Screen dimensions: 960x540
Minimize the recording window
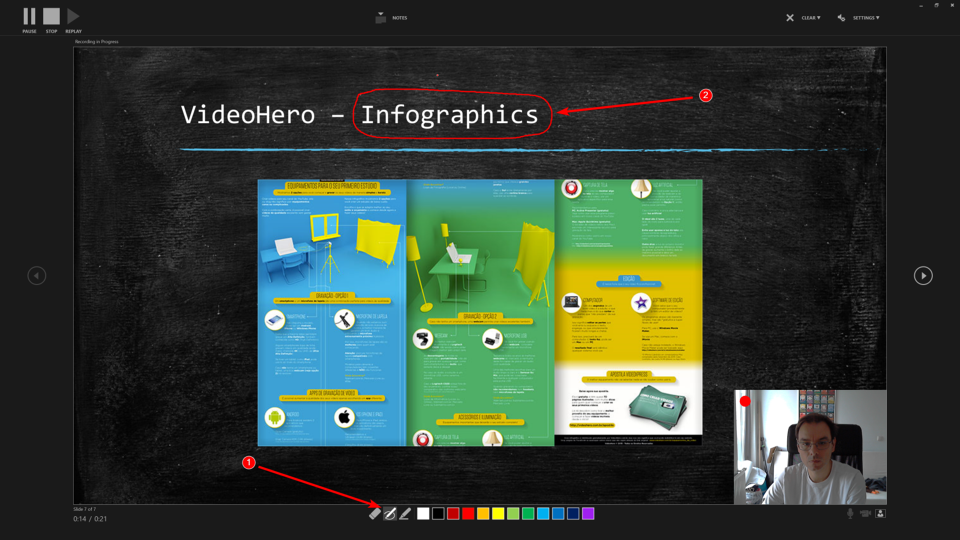[x=920, y=5]
